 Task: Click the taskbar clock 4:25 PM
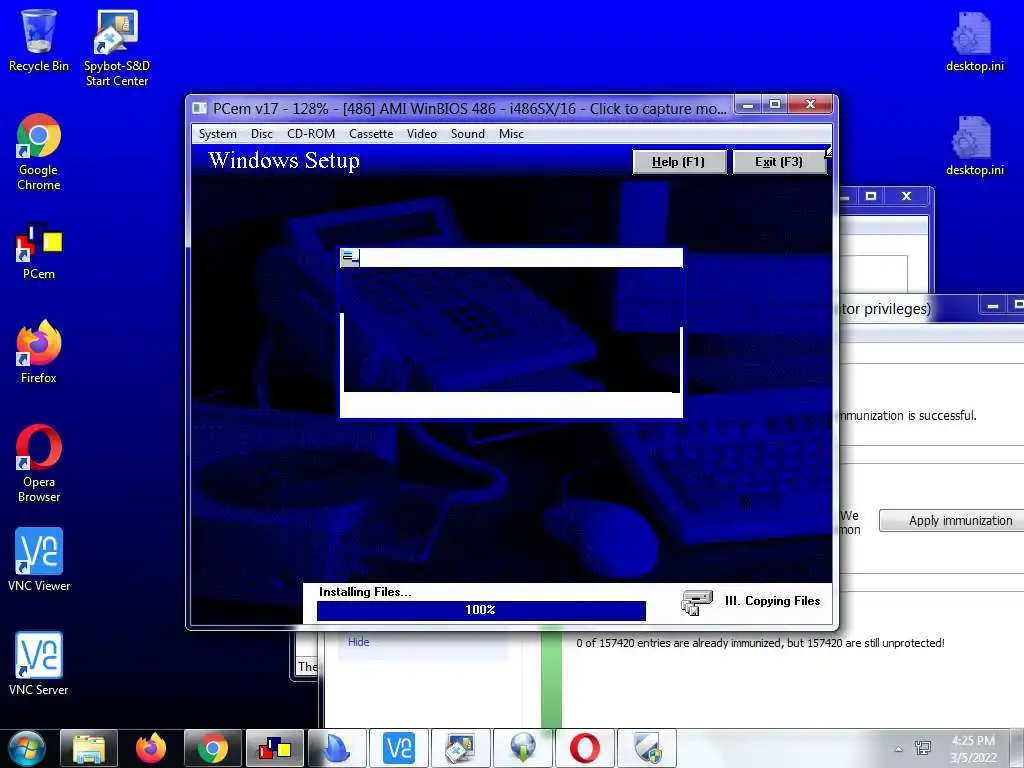pos(974,749)
